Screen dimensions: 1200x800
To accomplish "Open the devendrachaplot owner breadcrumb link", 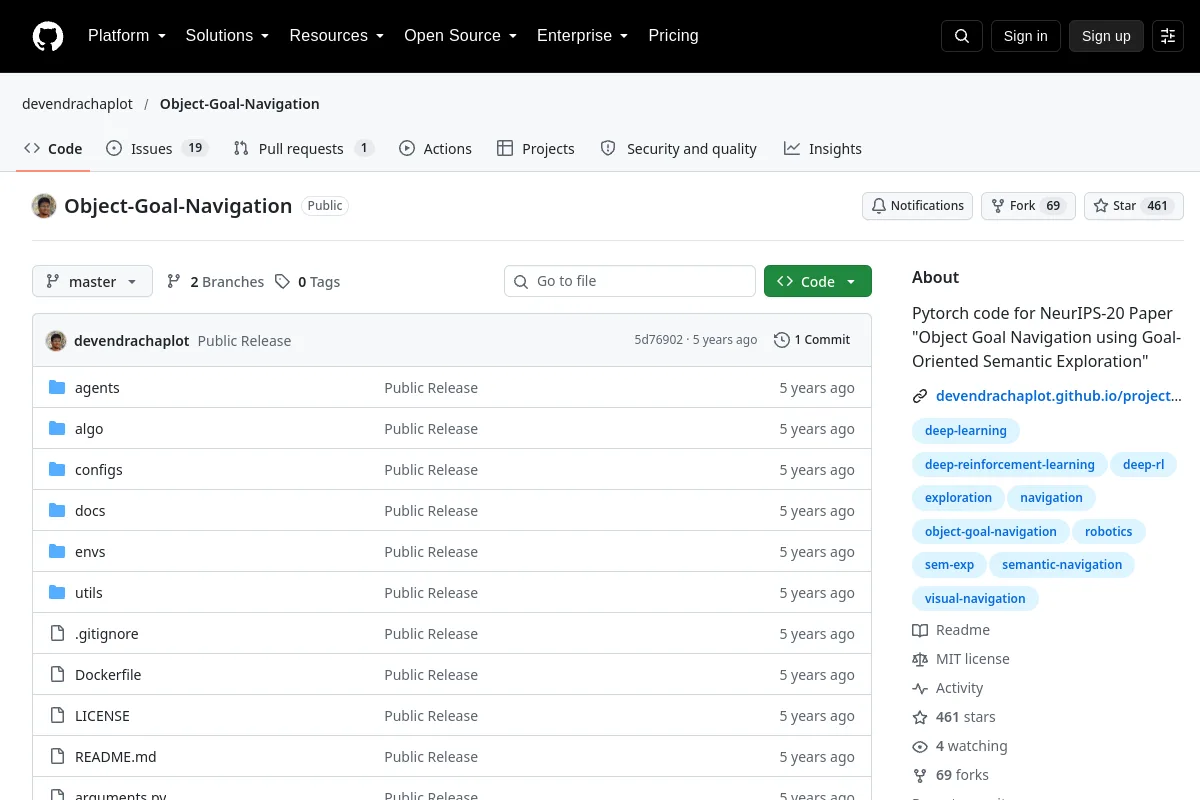I will (77, 104).
